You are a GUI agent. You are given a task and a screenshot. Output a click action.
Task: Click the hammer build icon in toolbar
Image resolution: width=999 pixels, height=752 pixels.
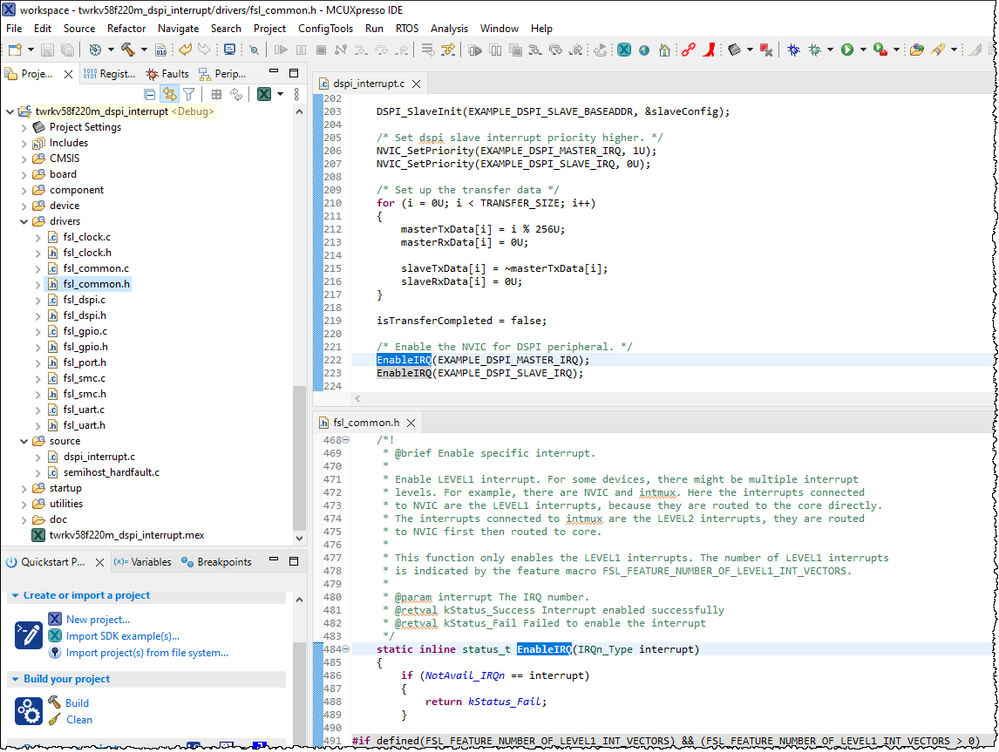(127, 49)
